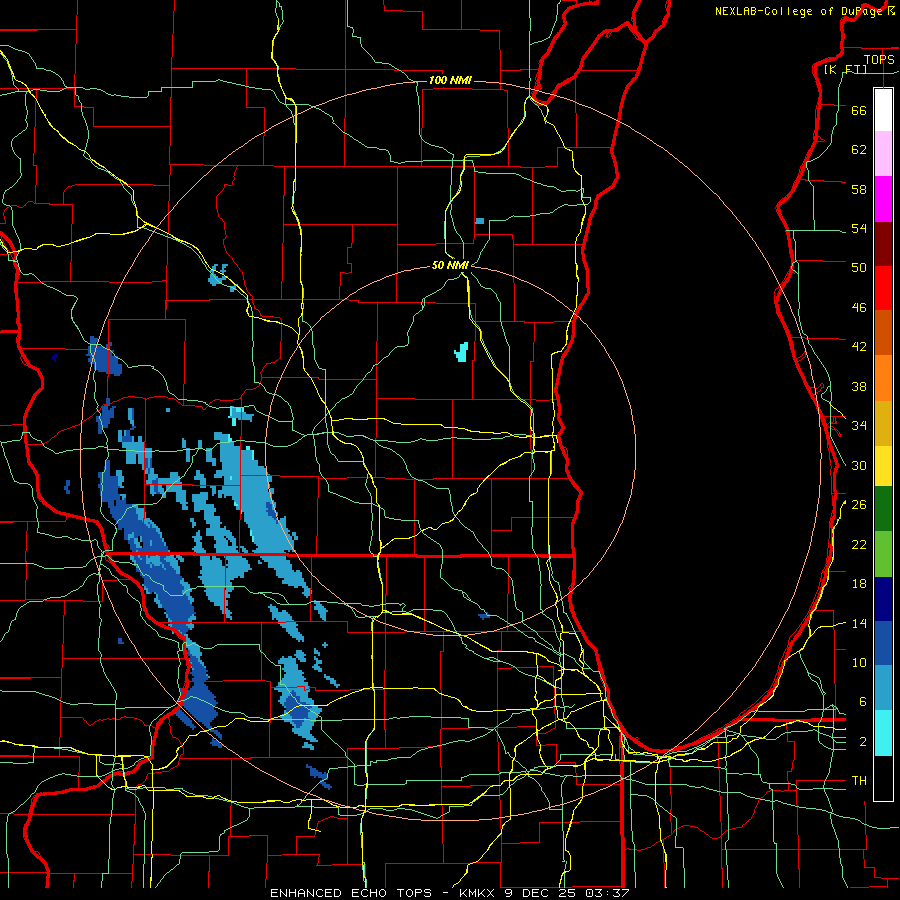This screenshot has width=900, height=900.
Task: Click the cyan echo inside the 50 NMI ring
Action: coord(461,352)
